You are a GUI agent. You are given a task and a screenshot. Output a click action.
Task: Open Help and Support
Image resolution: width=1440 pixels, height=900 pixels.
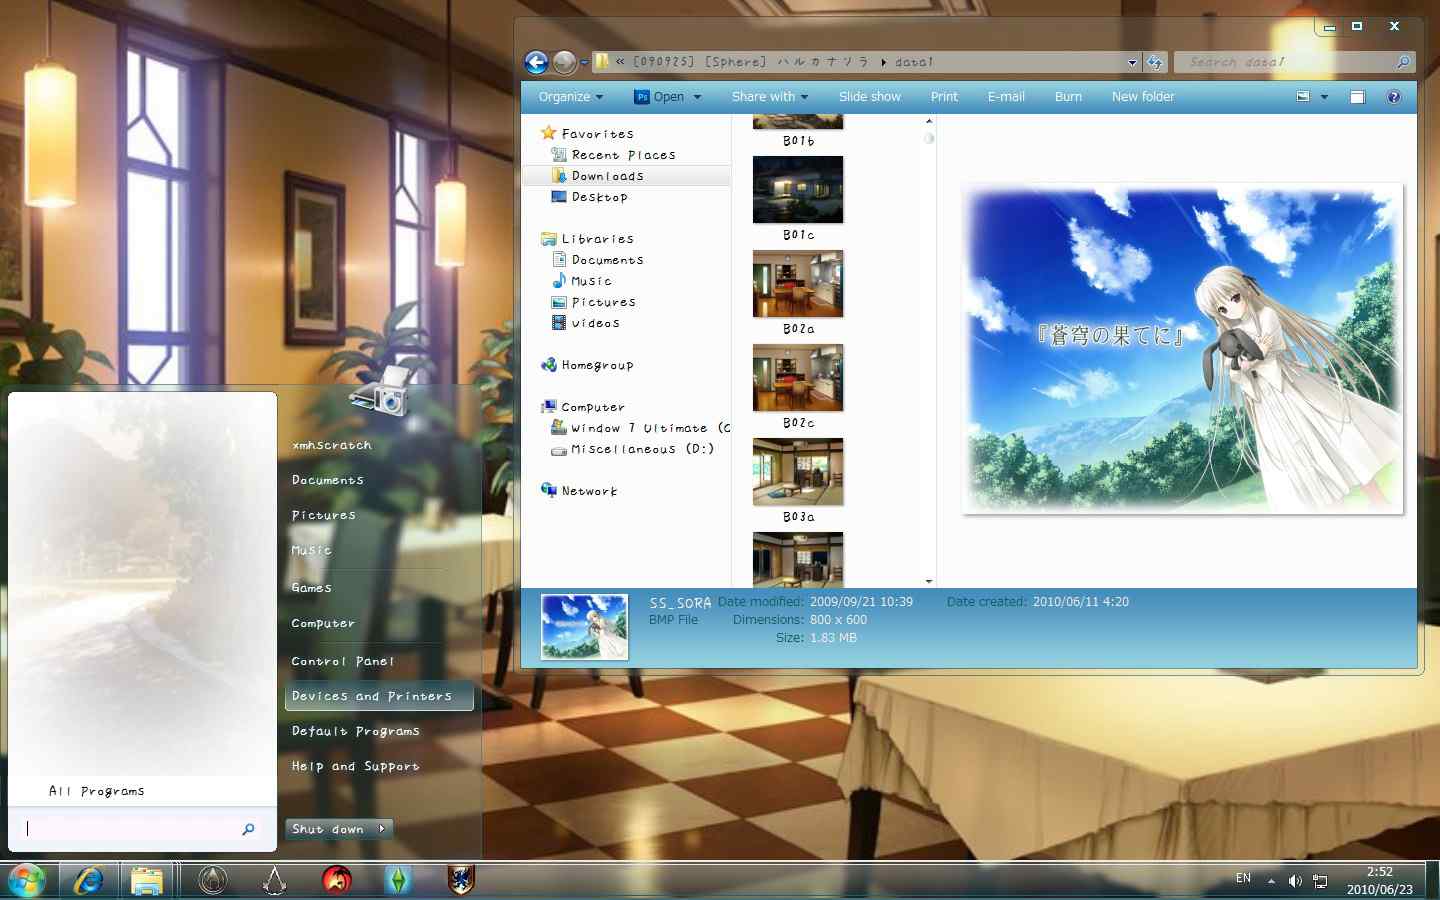click(x=355, y=766)
